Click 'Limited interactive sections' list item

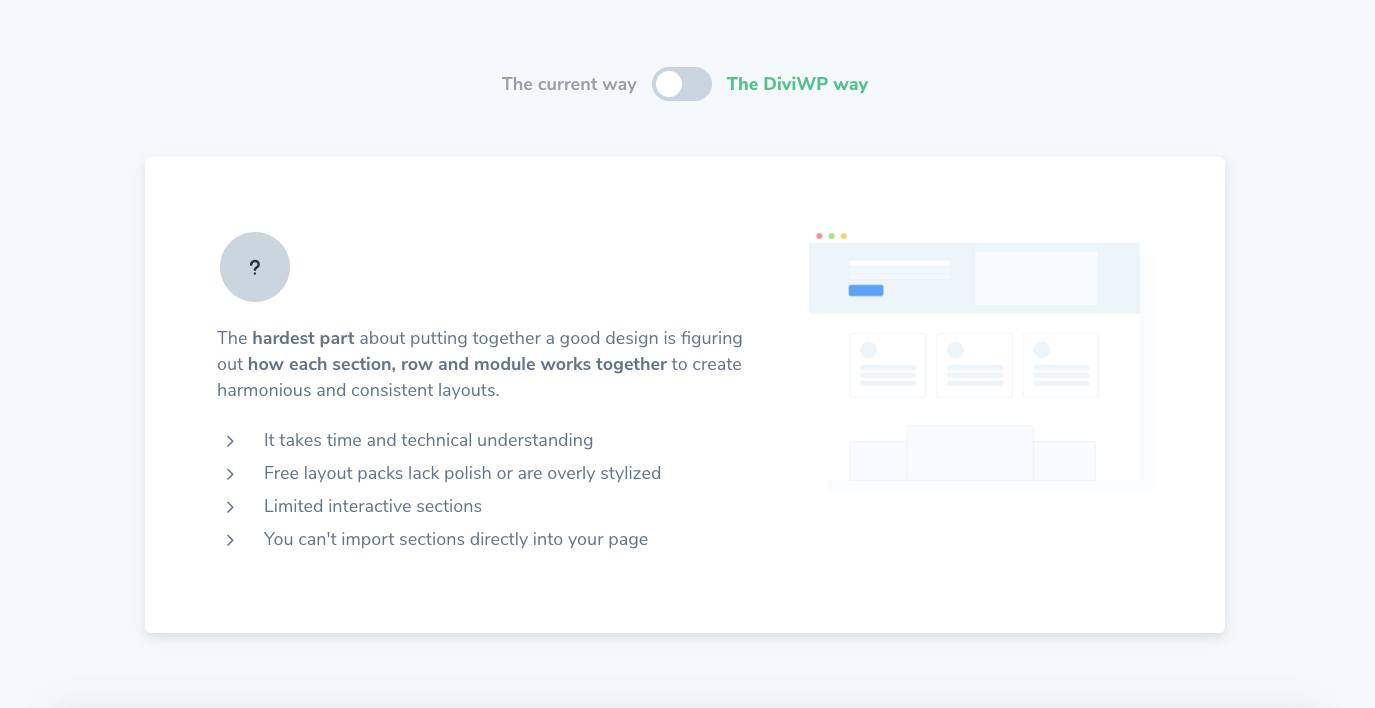pyautogui.click(x=373, y=506)
